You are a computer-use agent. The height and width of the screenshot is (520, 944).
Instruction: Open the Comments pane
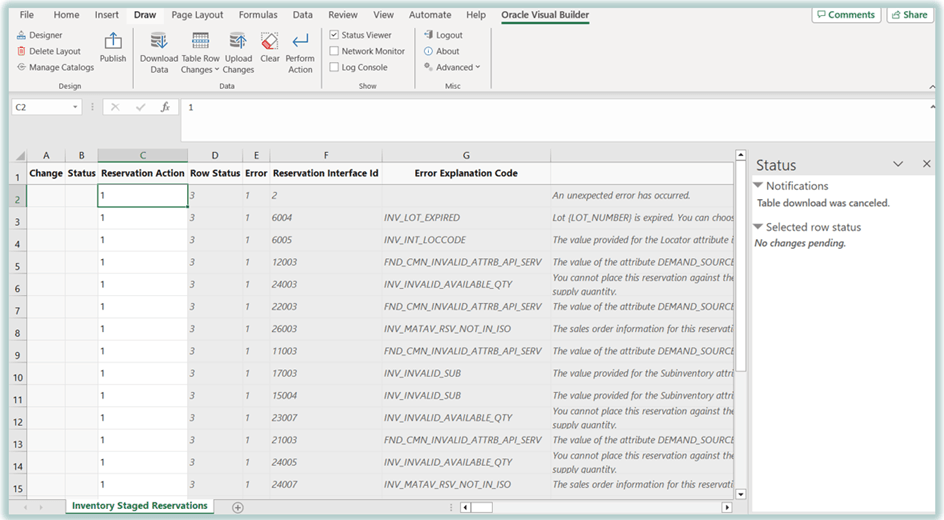846,14
